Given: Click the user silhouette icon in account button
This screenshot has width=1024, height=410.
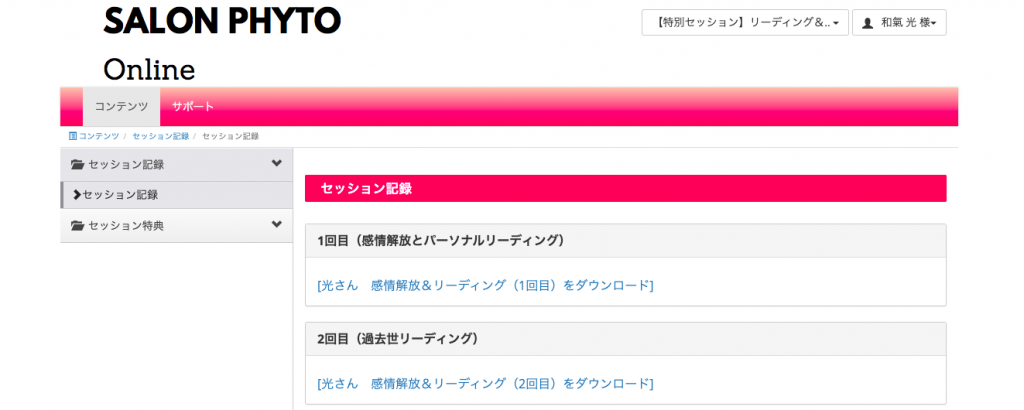Looking at the screenshot, I should 867,23.
